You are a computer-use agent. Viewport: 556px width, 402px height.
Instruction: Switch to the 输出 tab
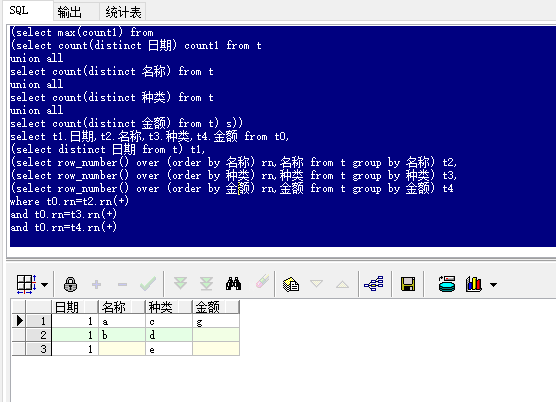point(70,12)
